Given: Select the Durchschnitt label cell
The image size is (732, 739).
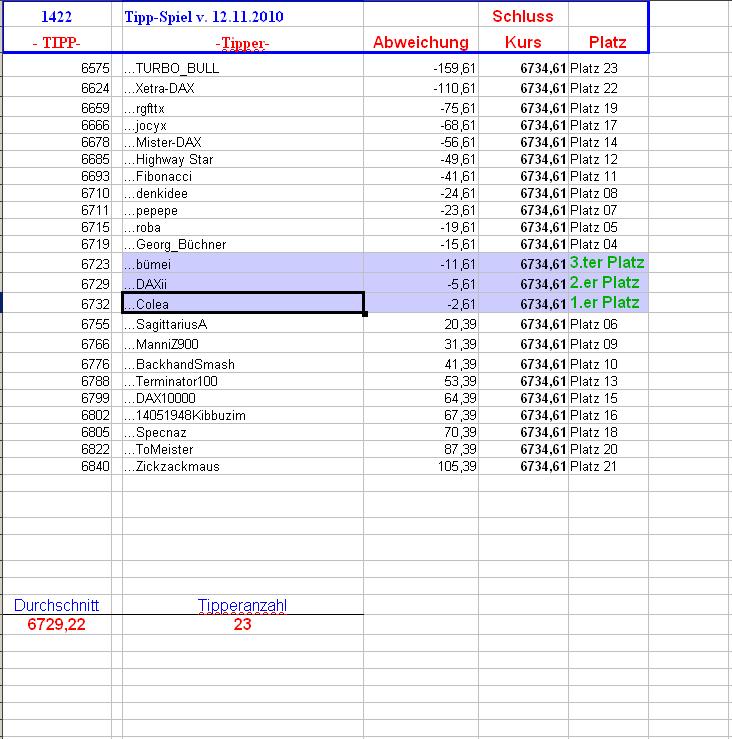Looking at the screenshot, I should (x=57, y=605).
